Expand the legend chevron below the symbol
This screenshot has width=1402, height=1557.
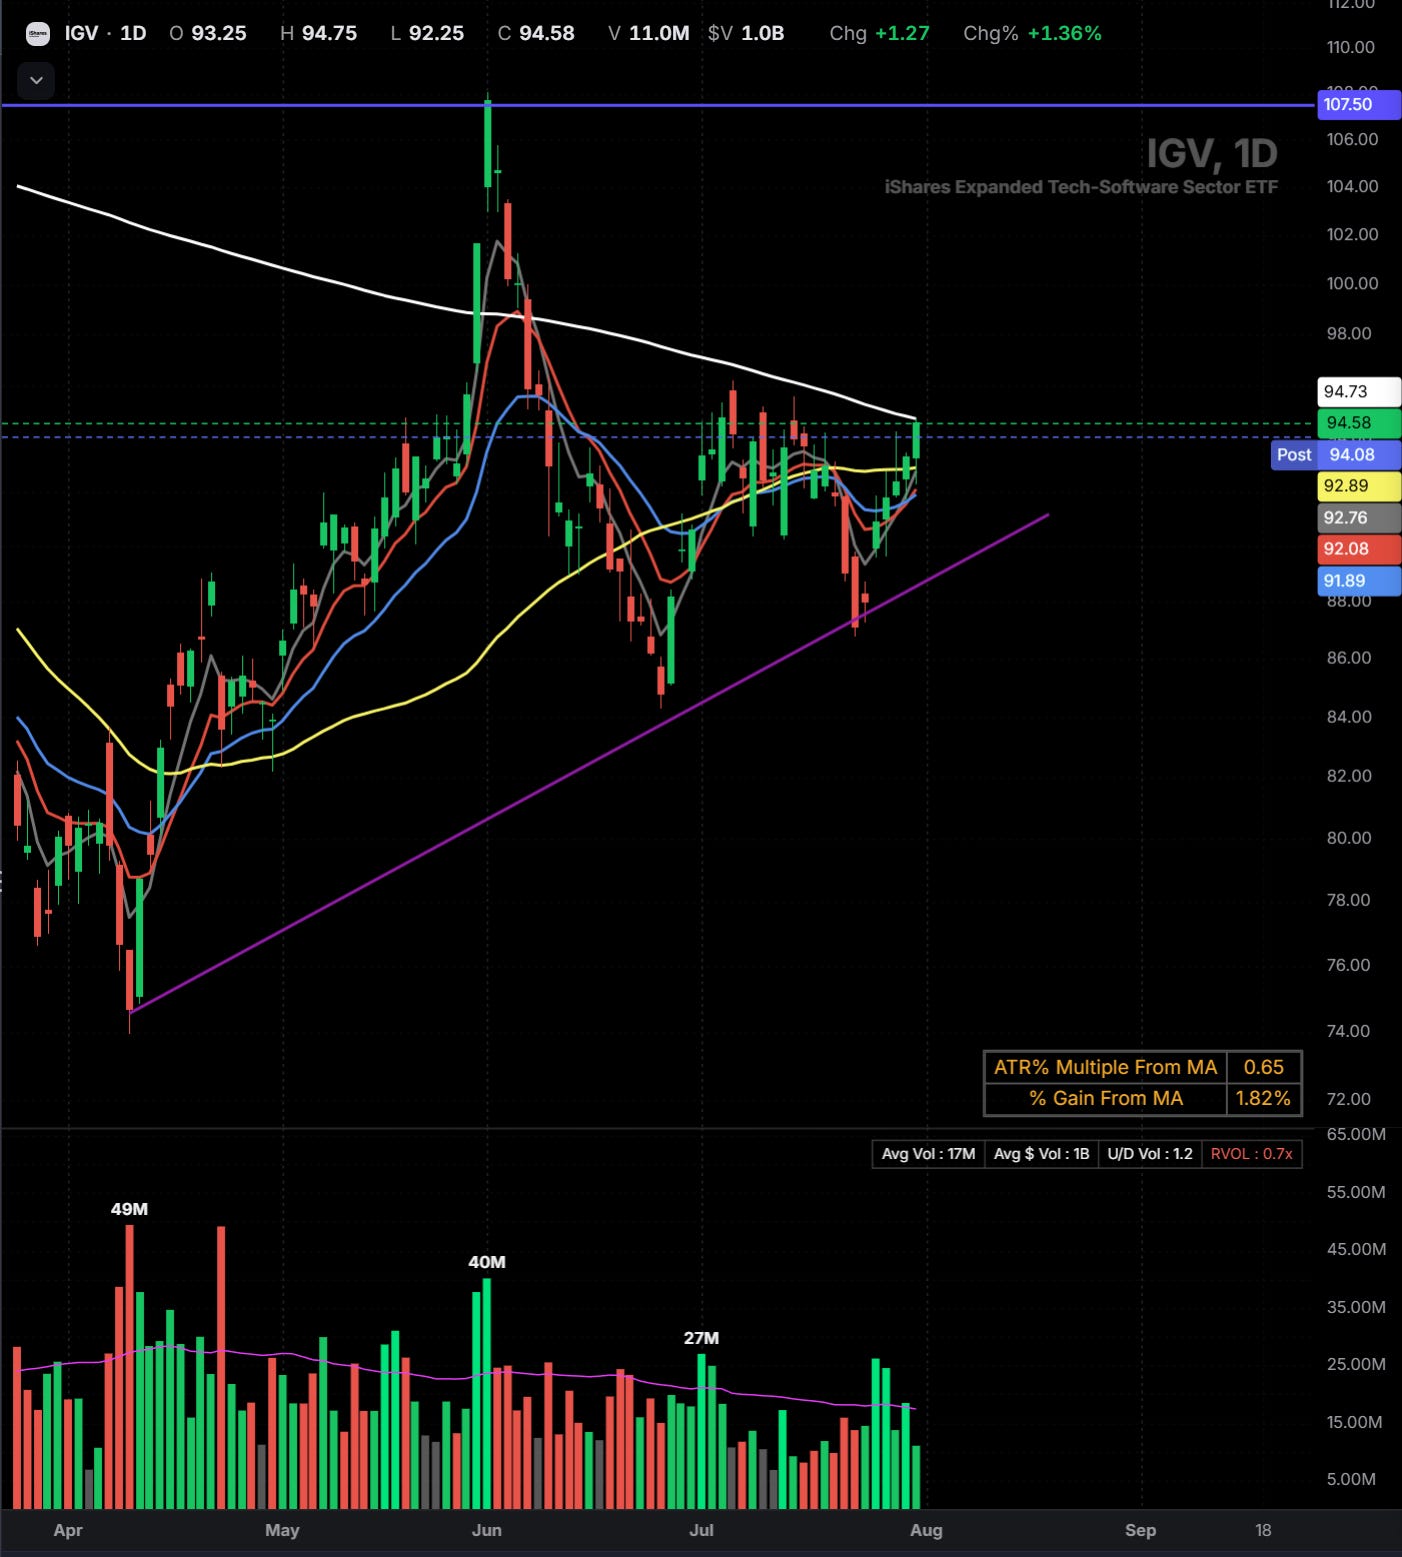click(x=36, y=80)
